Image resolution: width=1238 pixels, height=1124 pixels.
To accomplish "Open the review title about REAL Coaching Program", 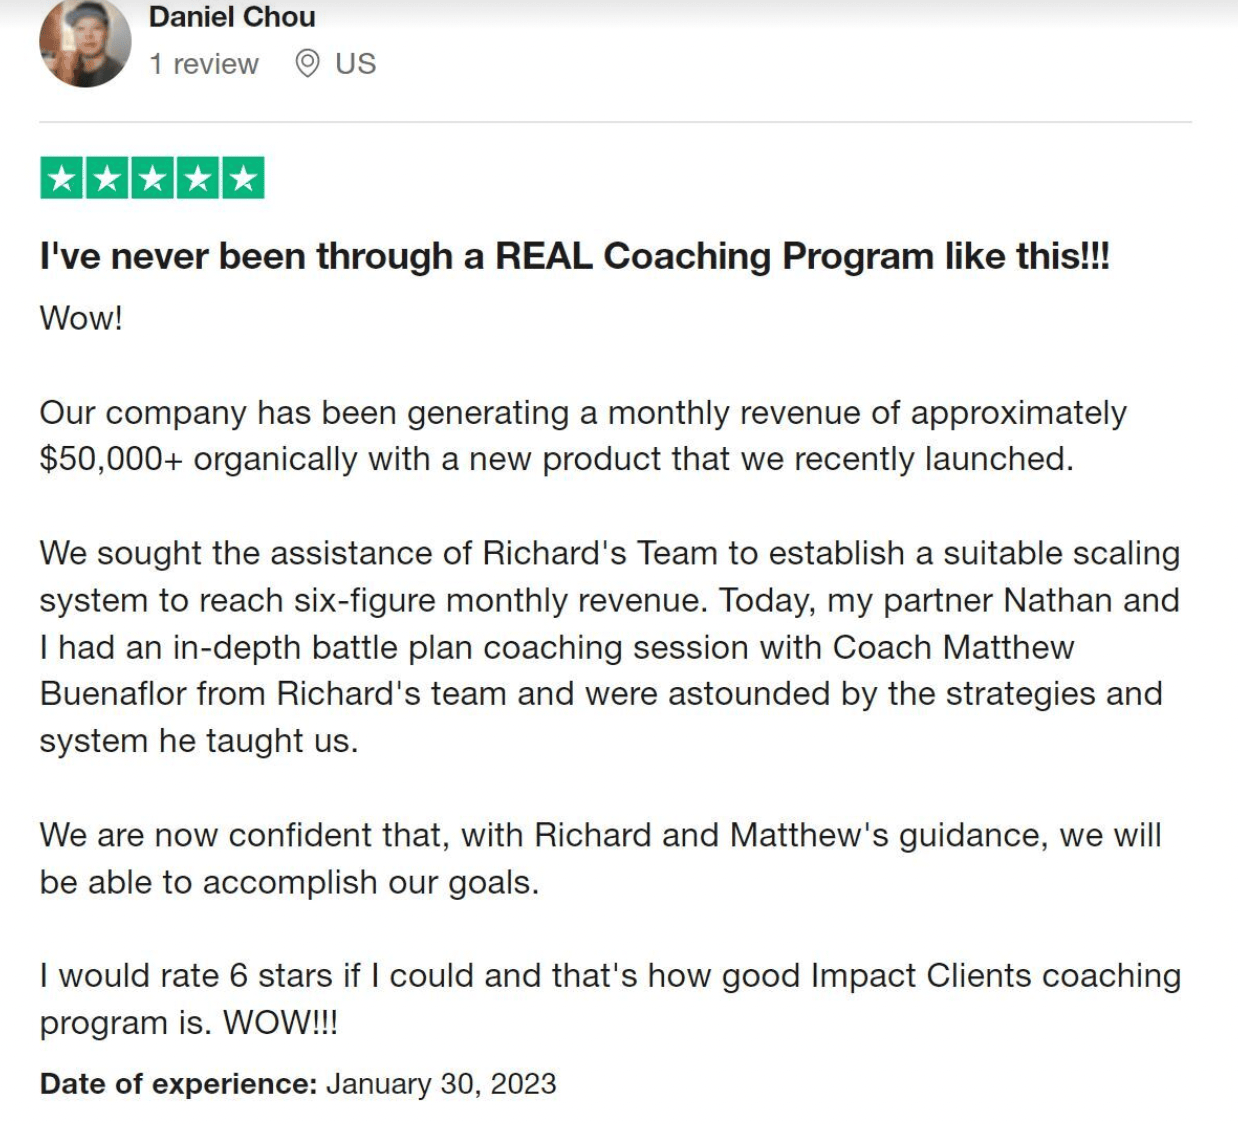I will point(574,257).
